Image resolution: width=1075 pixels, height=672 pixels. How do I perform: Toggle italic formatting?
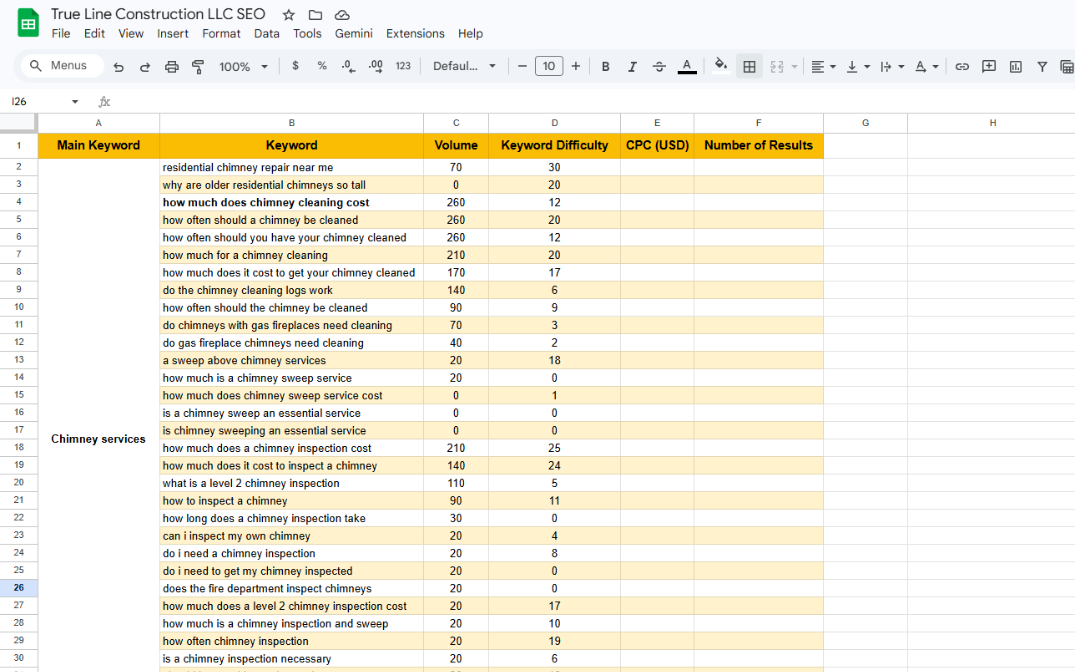click(632, 67)
